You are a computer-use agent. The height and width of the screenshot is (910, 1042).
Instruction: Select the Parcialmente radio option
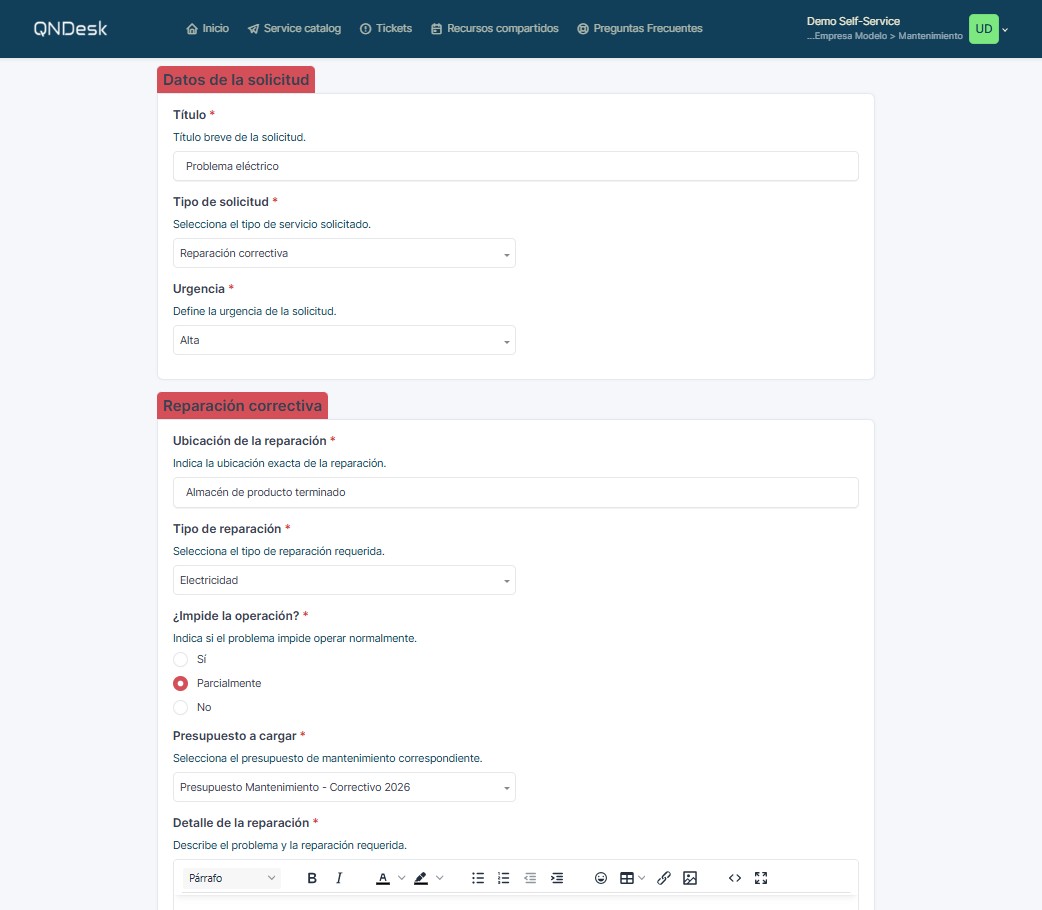[x=180, y=683]
